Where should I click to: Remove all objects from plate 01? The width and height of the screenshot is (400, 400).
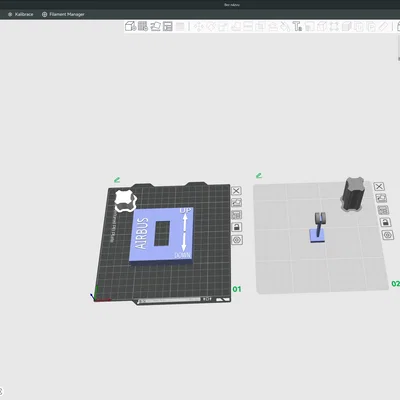[236, 191]
